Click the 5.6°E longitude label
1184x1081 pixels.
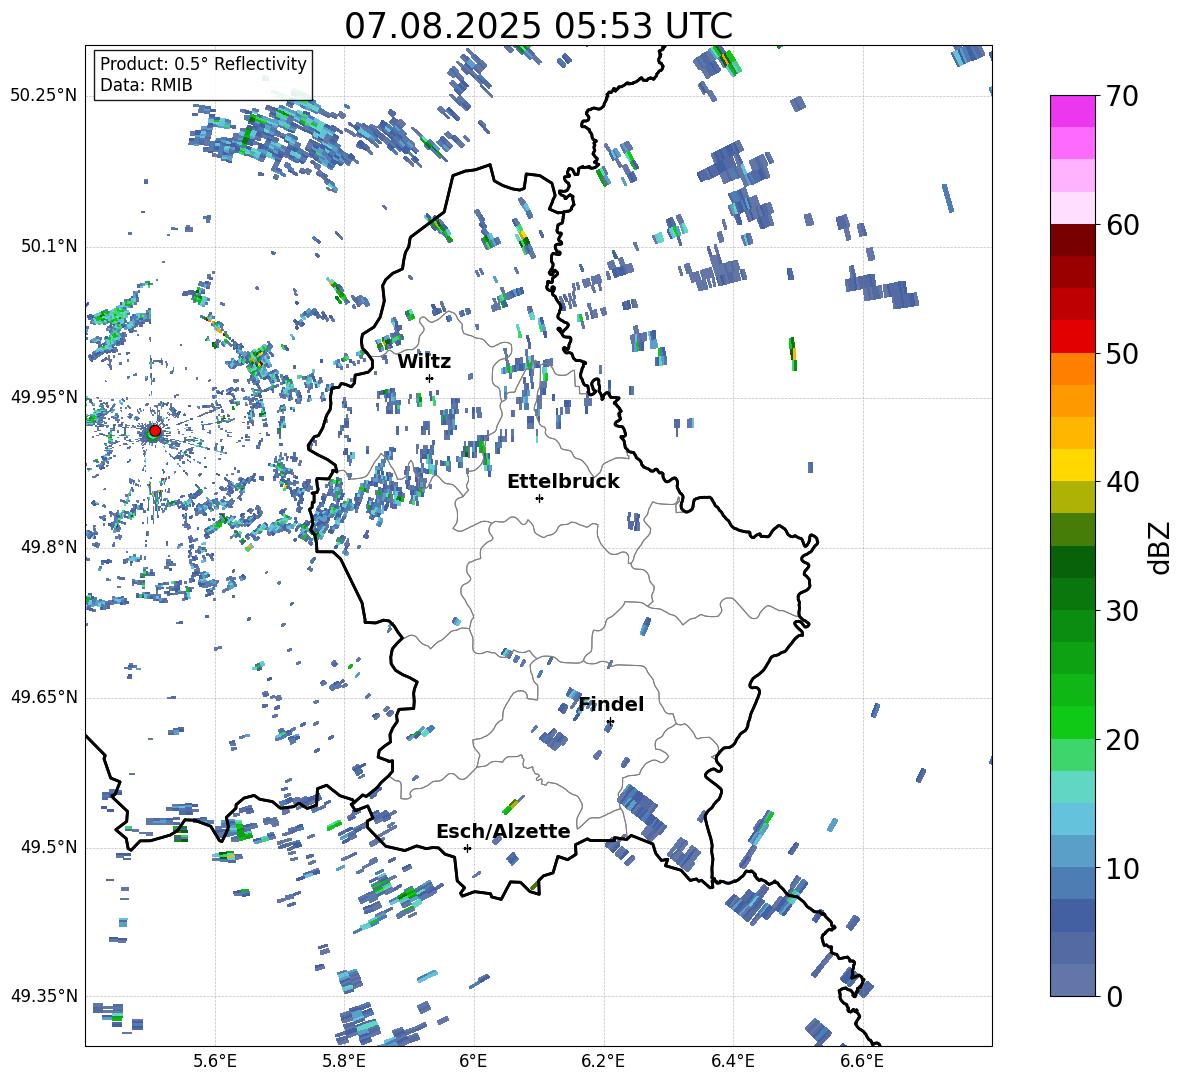215,1061
